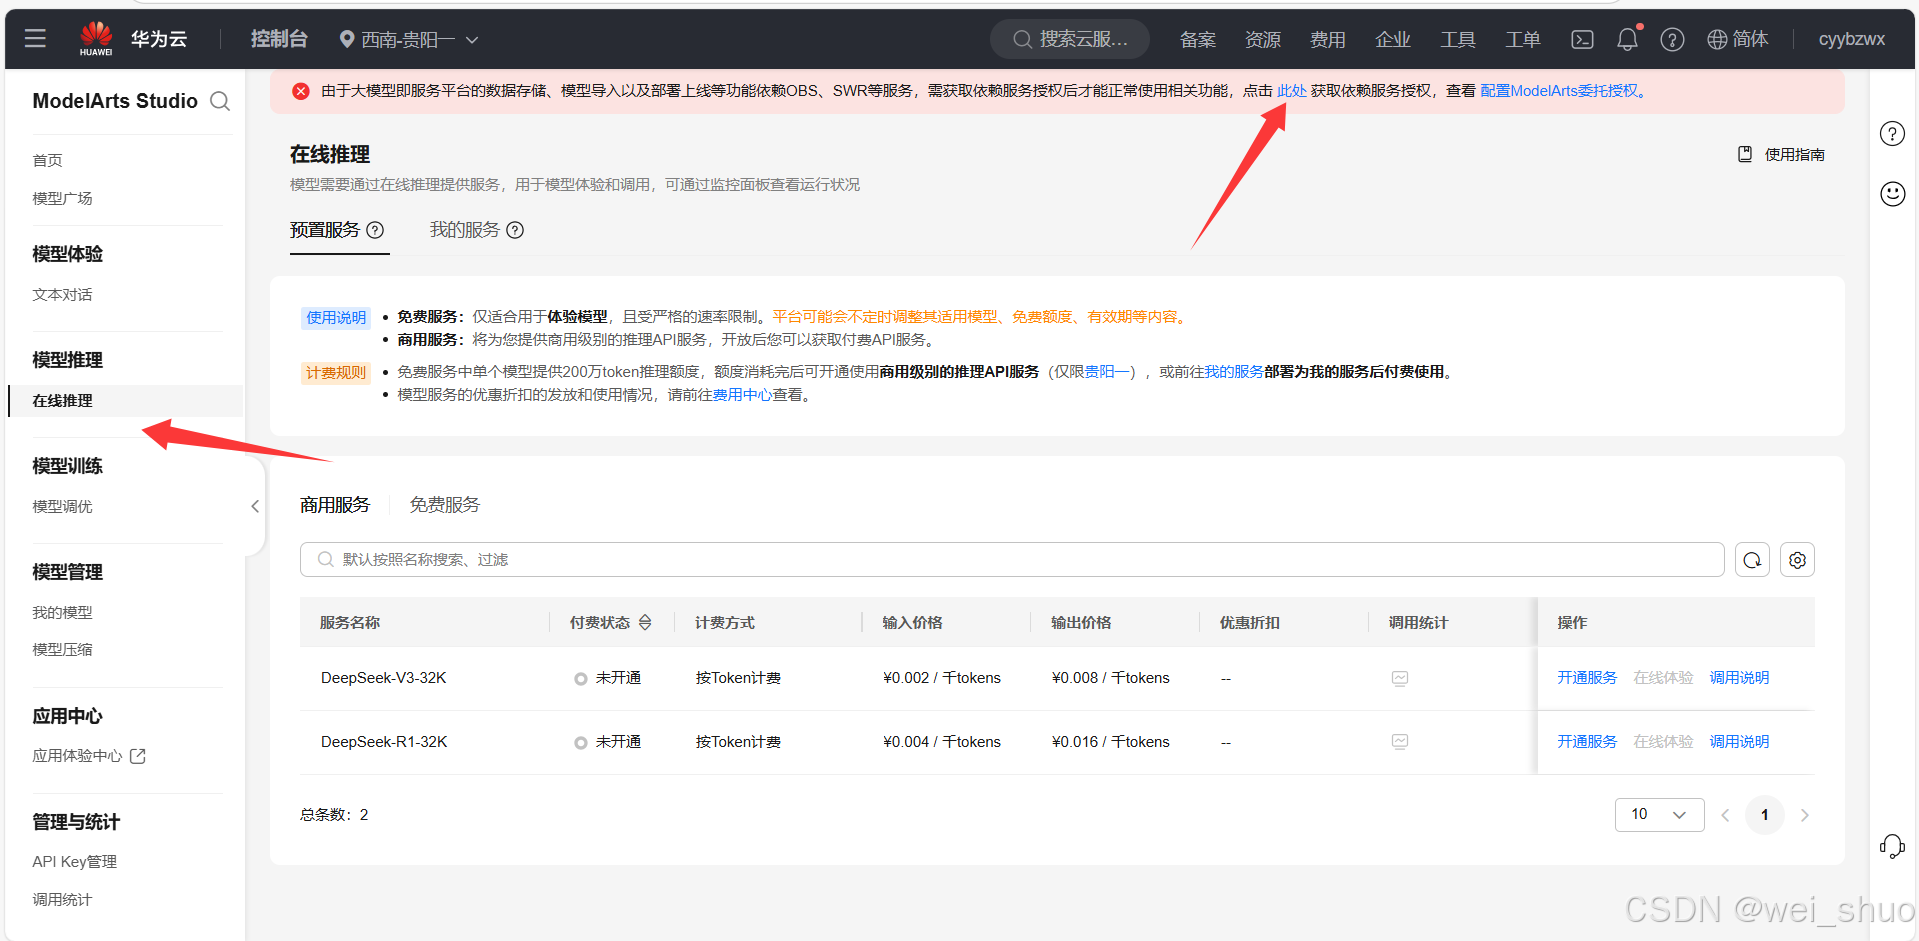Open 企业 in the top menu
The image size is (1919, 941).
(x=1393, y=39)
